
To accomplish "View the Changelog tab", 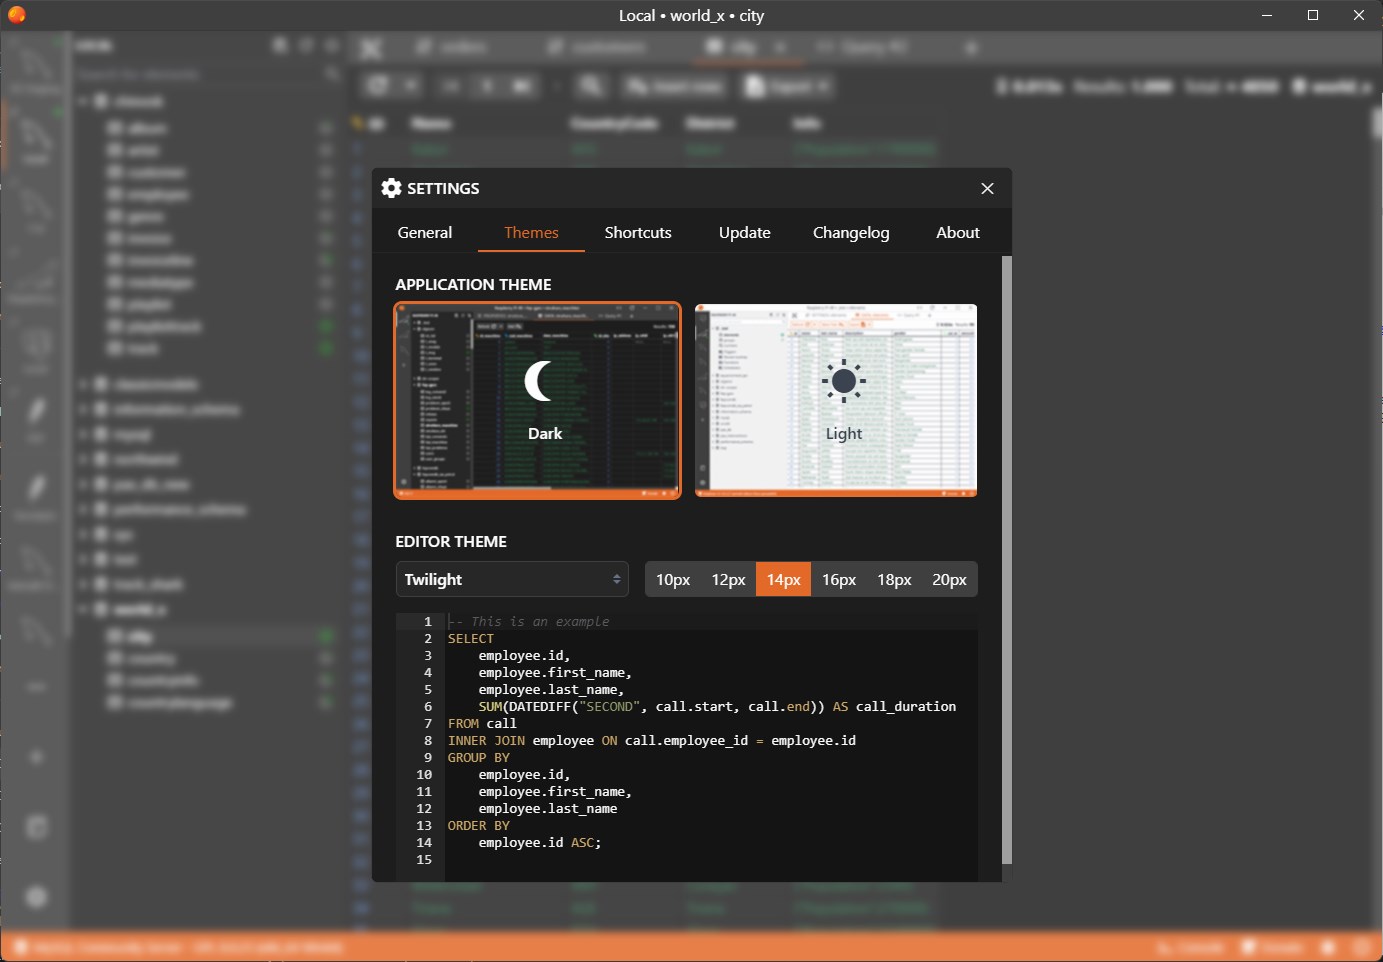I will pos(850,233).
